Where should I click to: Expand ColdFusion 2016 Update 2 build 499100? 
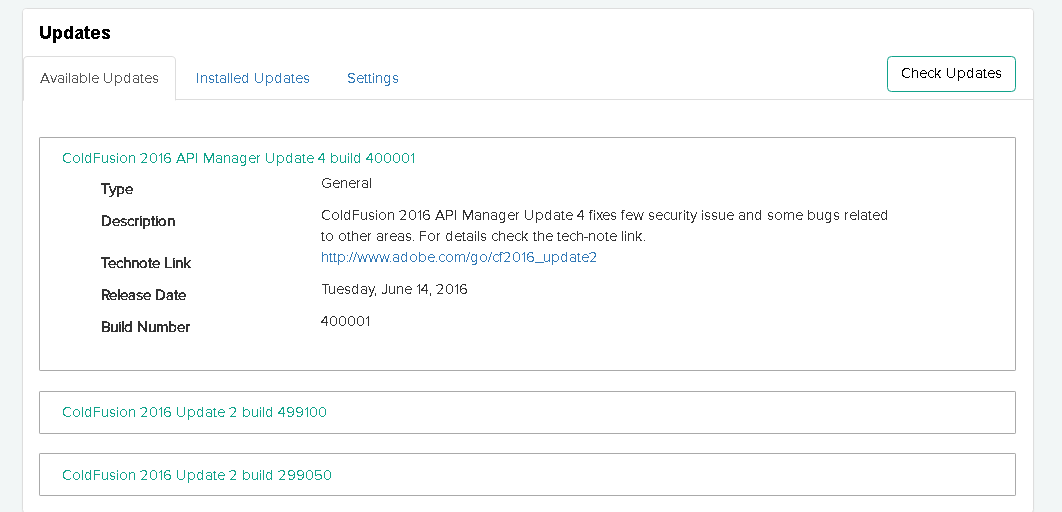coord(194,412)
